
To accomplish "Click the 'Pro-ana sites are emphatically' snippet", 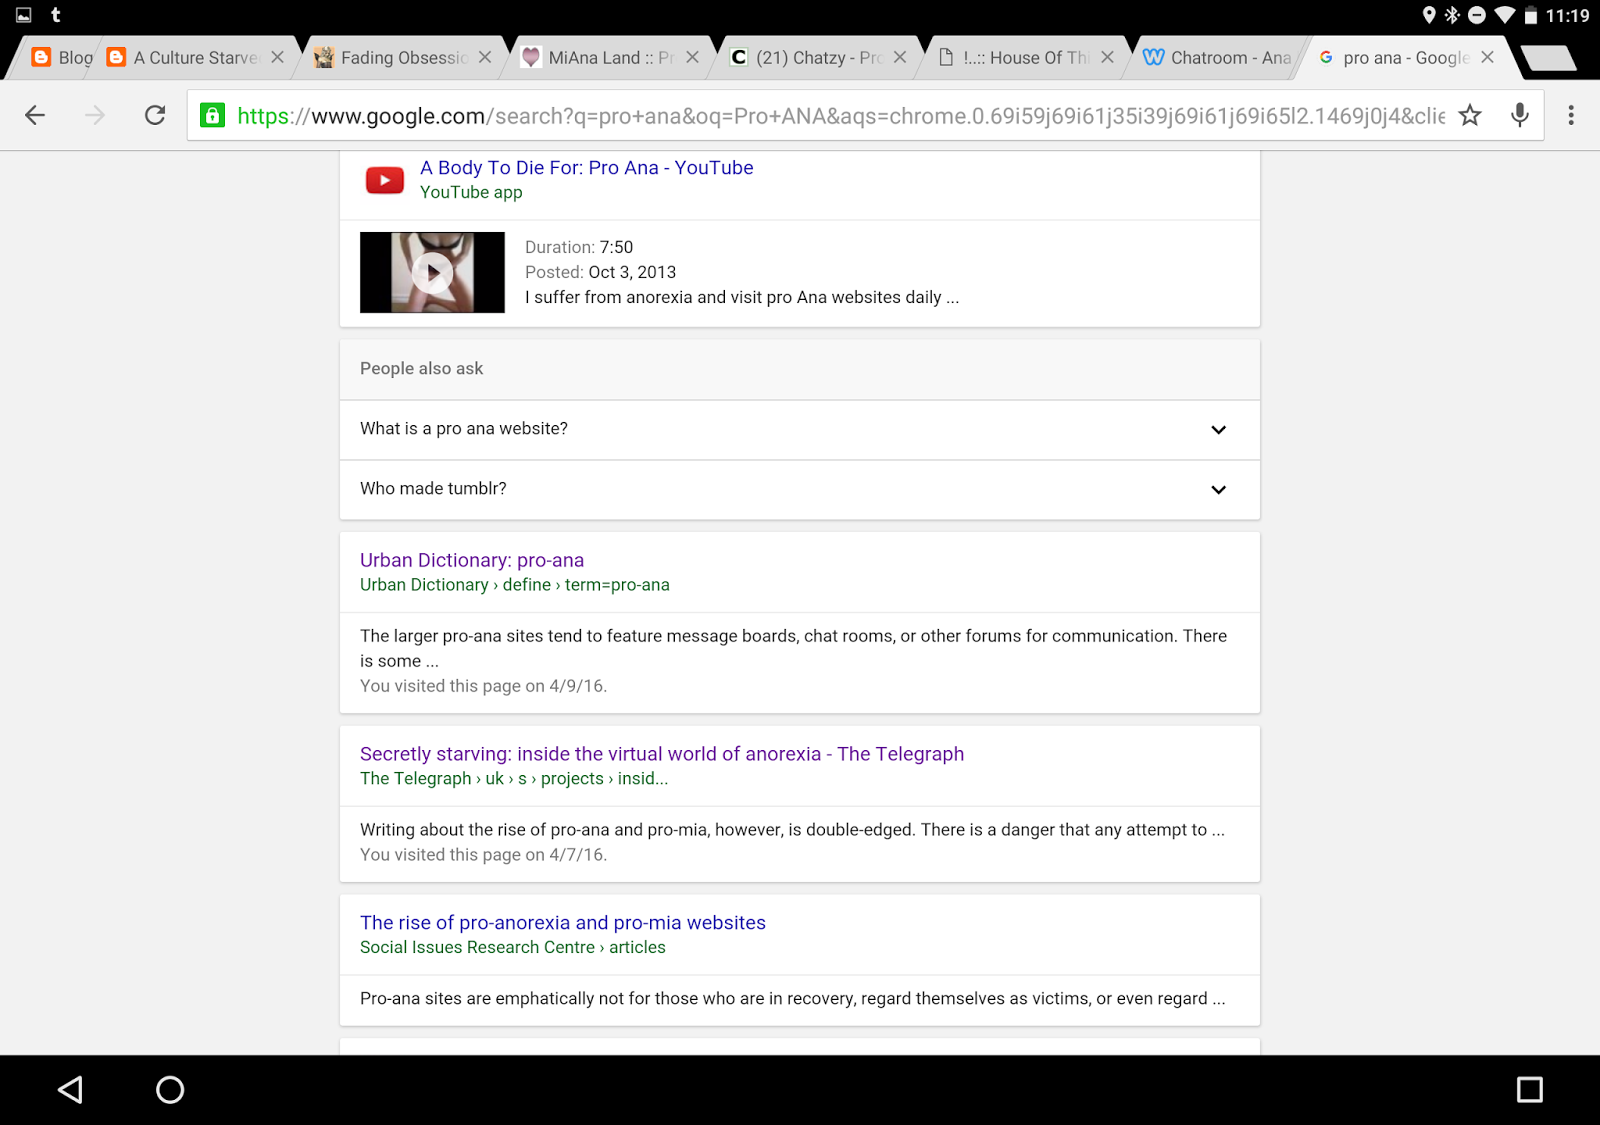I will [792, 999].
